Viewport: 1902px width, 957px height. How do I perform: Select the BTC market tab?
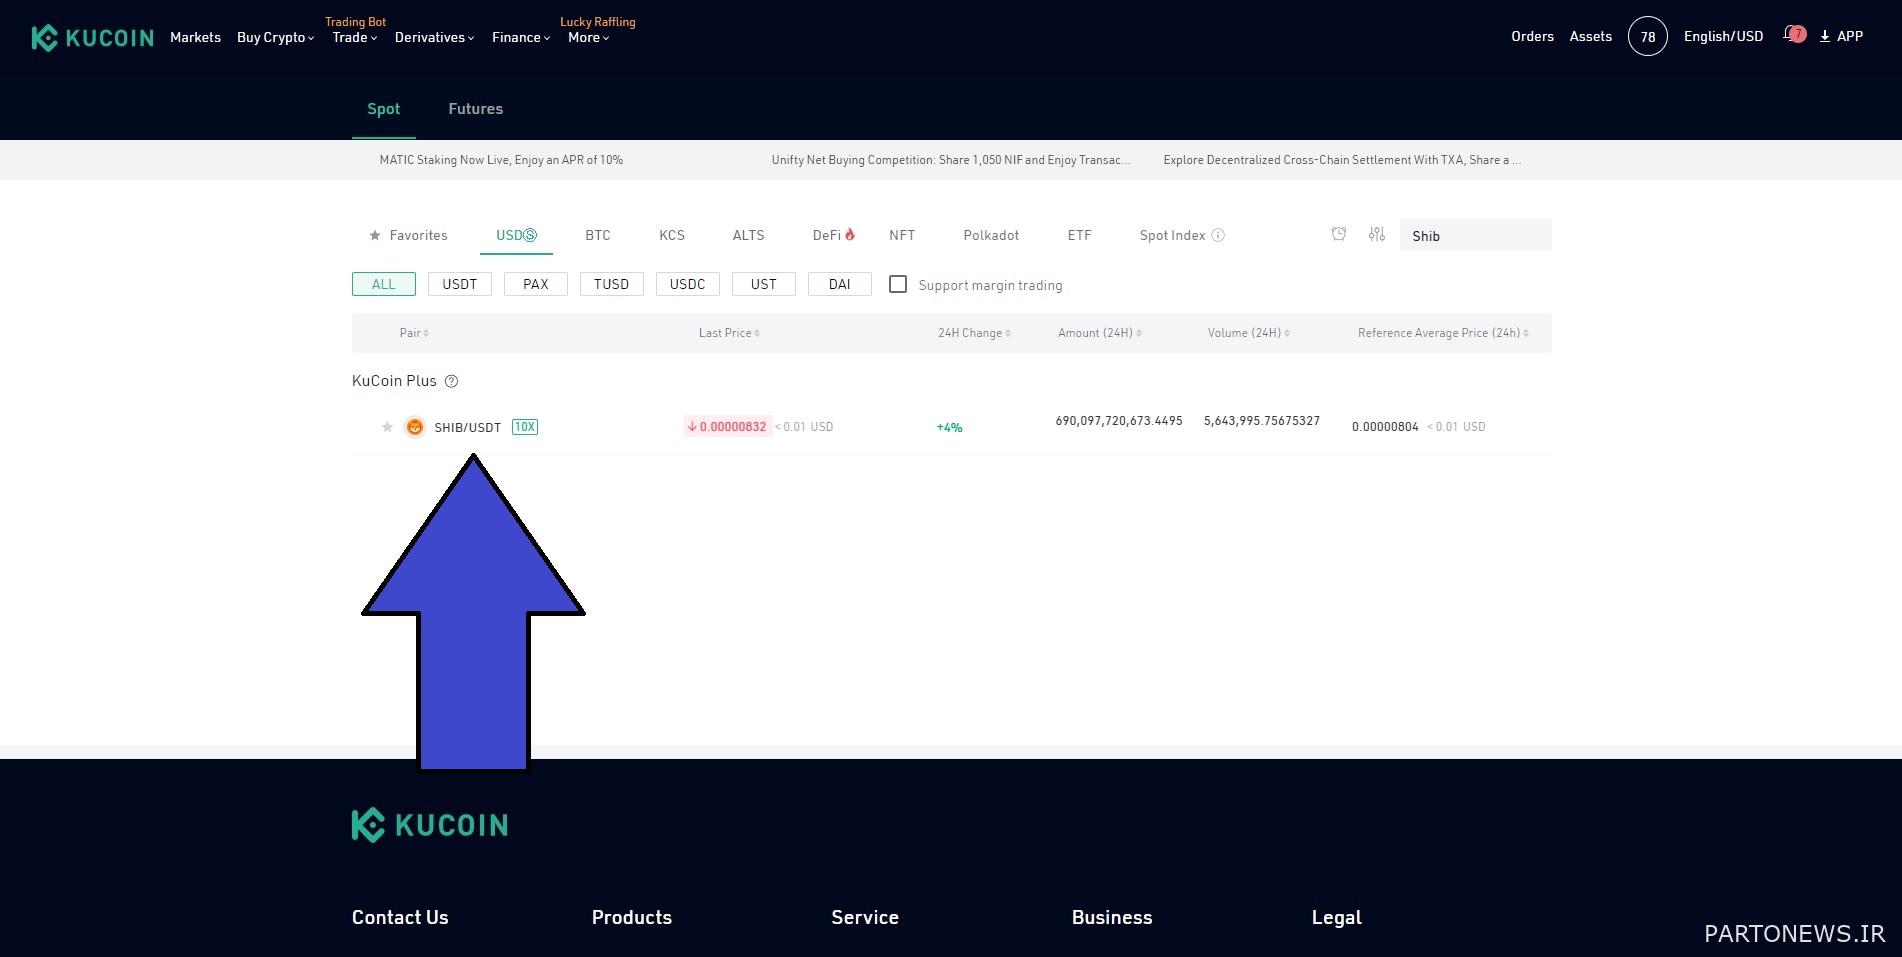click(597, 235)
